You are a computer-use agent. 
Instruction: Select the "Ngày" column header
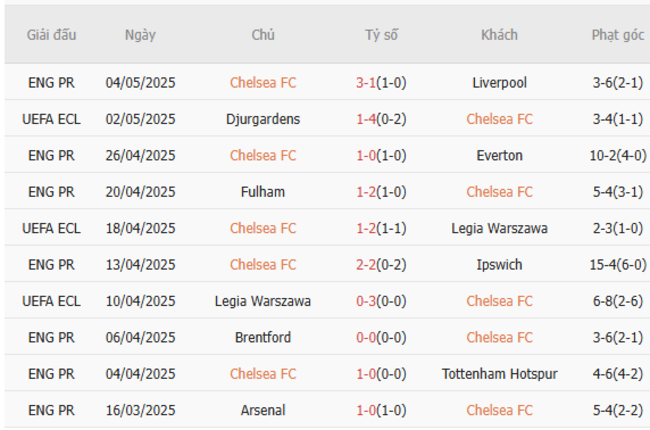[140, 35]
